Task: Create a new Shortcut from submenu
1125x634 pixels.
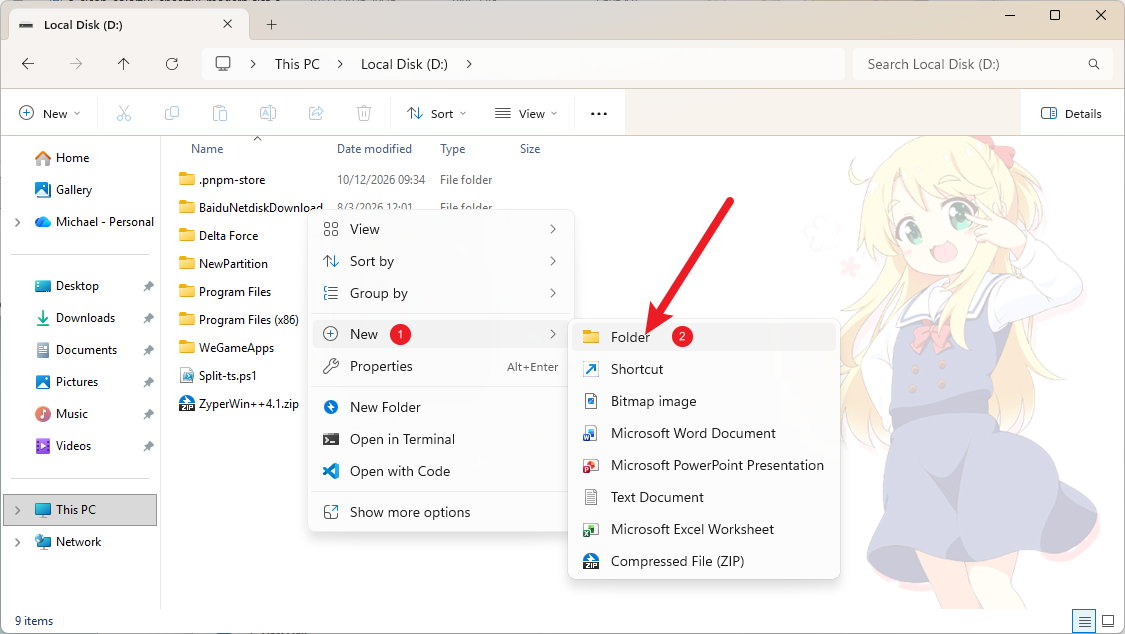Action: pos(704,369)
